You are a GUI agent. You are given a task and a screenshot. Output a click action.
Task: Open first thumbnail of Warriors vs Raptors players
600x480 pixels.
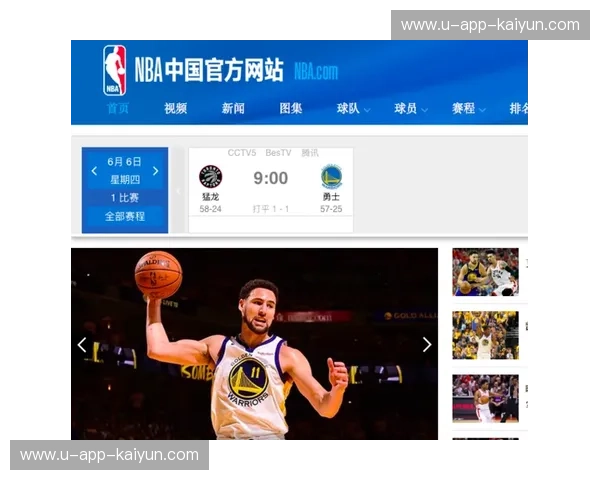pos(485,272)
